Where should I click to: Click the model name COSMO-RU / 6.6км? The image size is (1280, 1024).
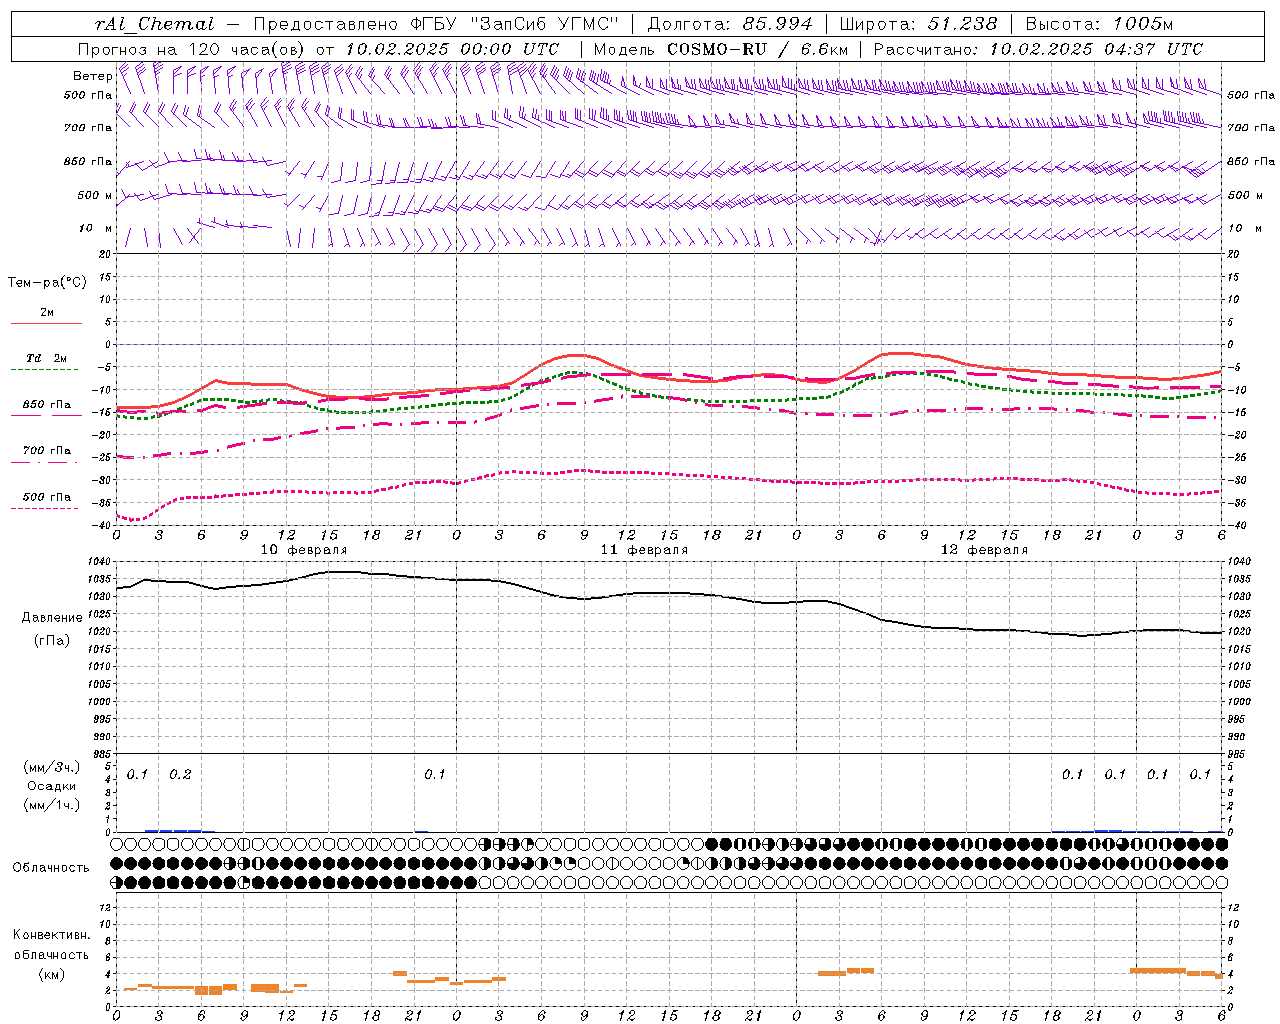pyautogui.click(x=758, y=49)
